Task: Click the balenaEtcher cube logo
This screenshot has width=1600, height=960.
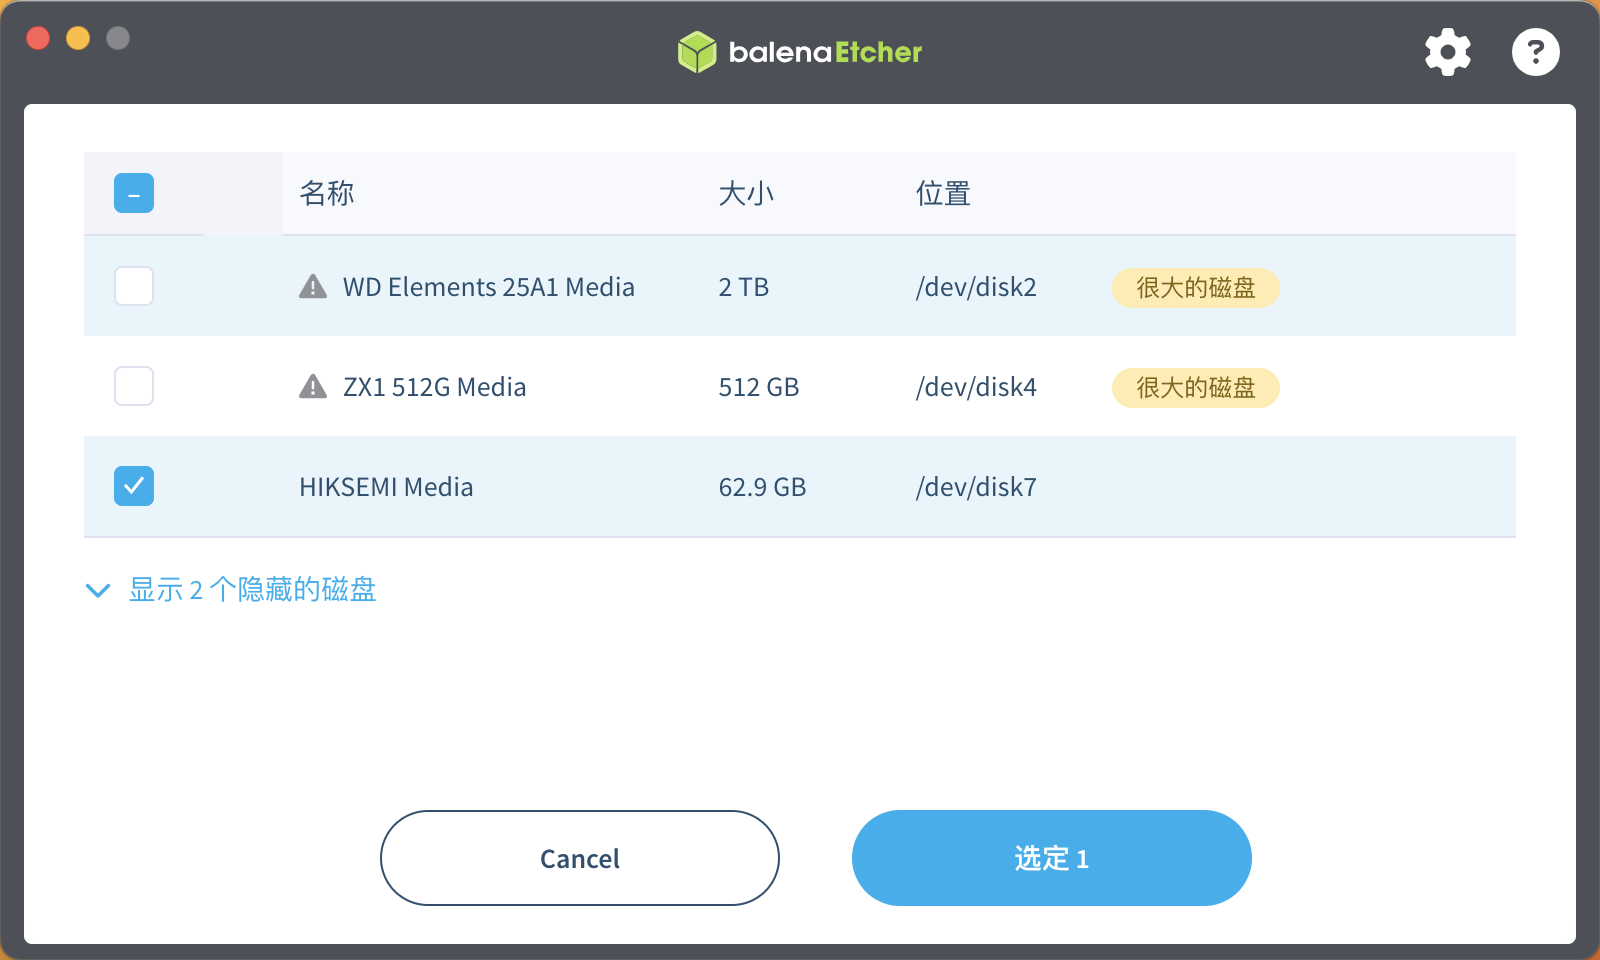Action: point(697,52)
